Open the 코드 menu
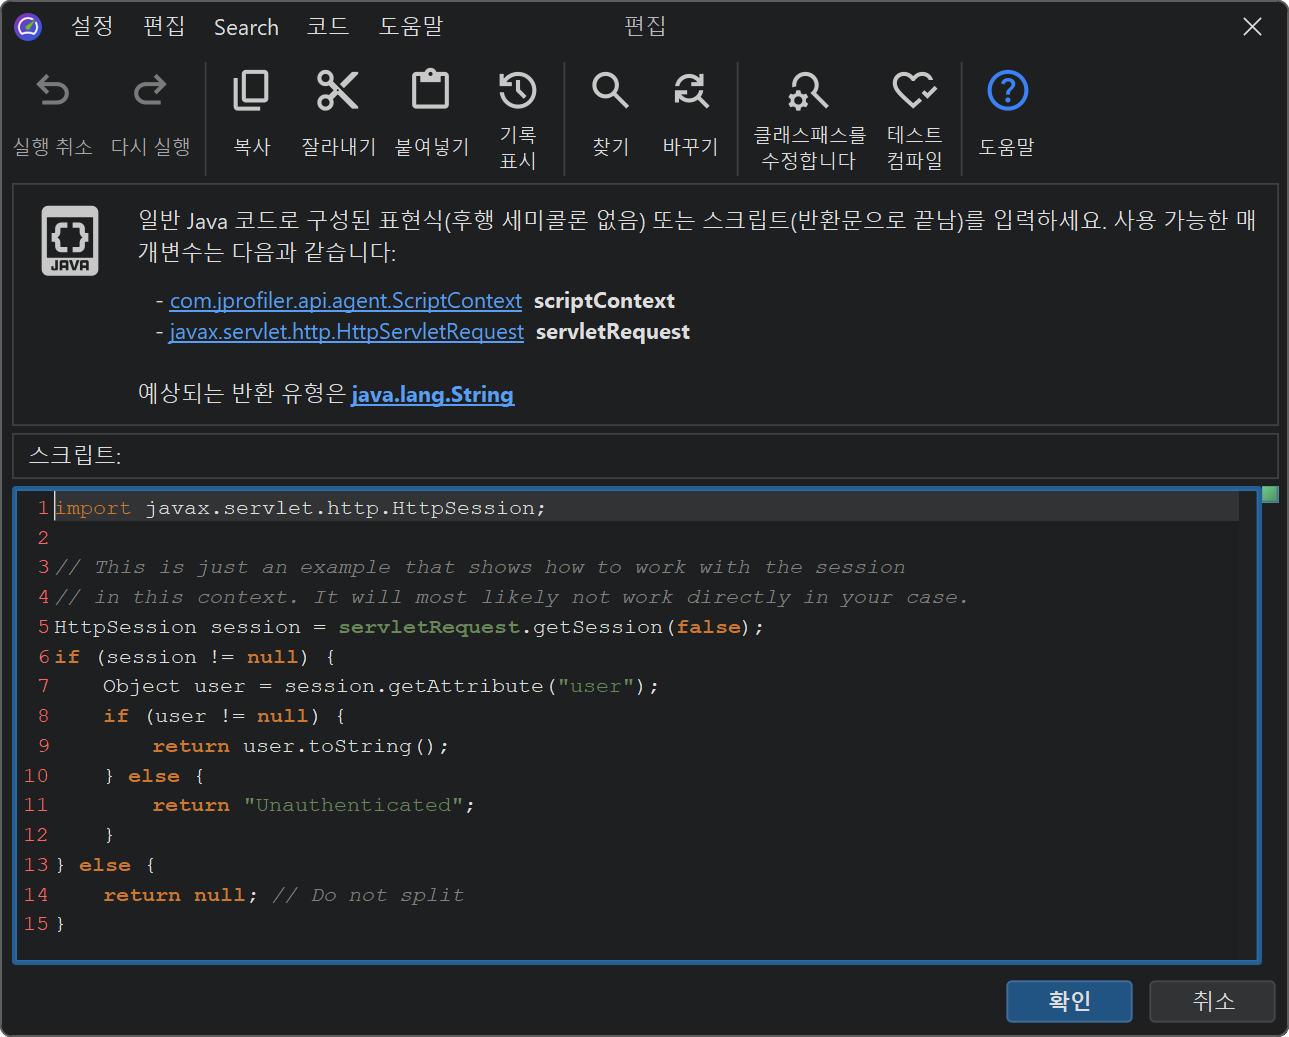The width and height of the screenshot is (1289, 1037). (x=328, y=27)
